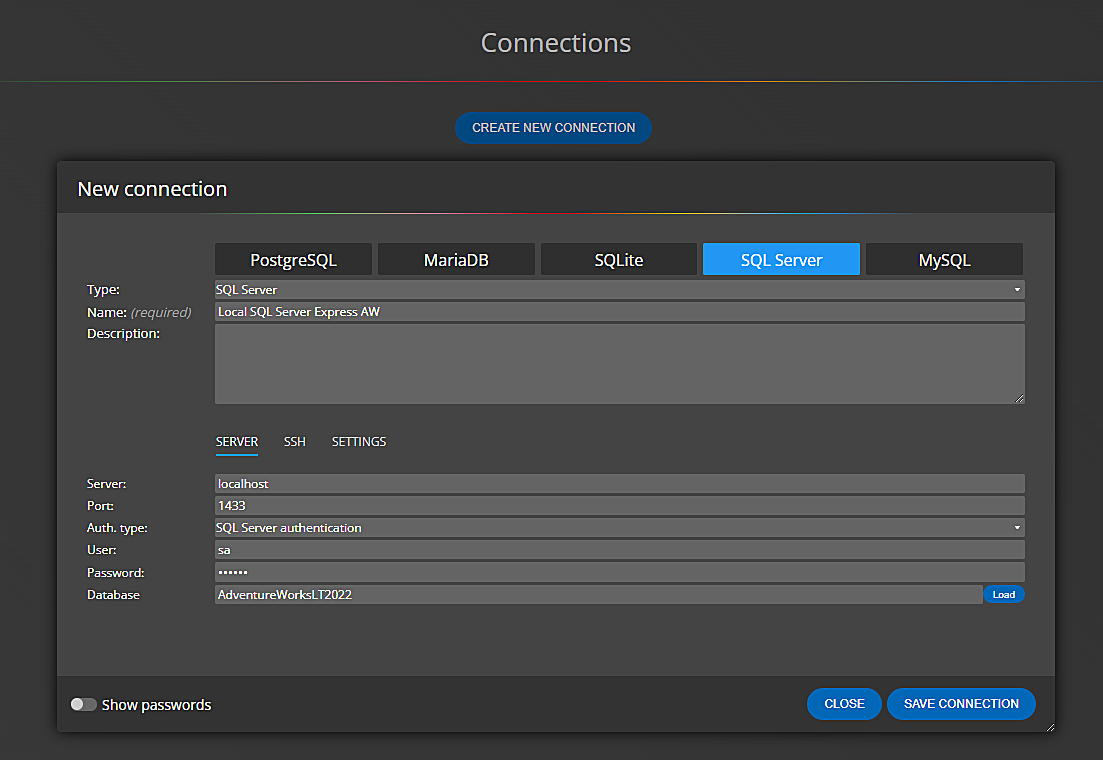
Task: Select the MariaDB database type
Action: pyautogui.click(x=455, y=258)
